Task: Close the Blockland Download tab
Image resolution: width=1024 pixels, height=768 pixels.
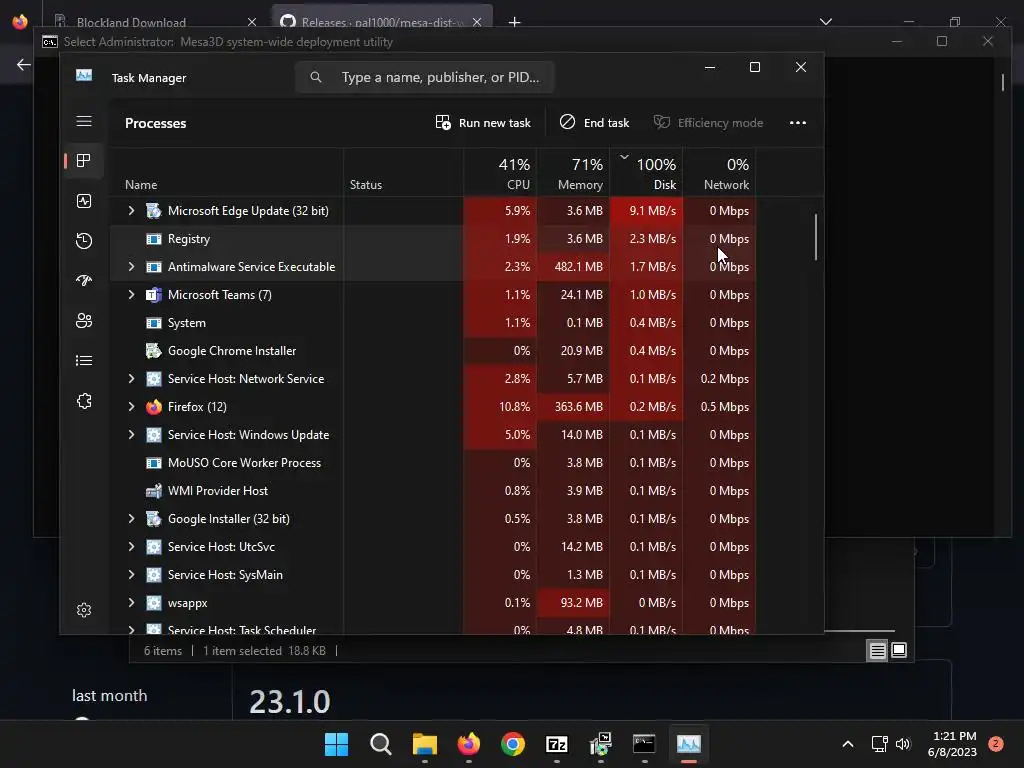Action: [x=252, y=22]
